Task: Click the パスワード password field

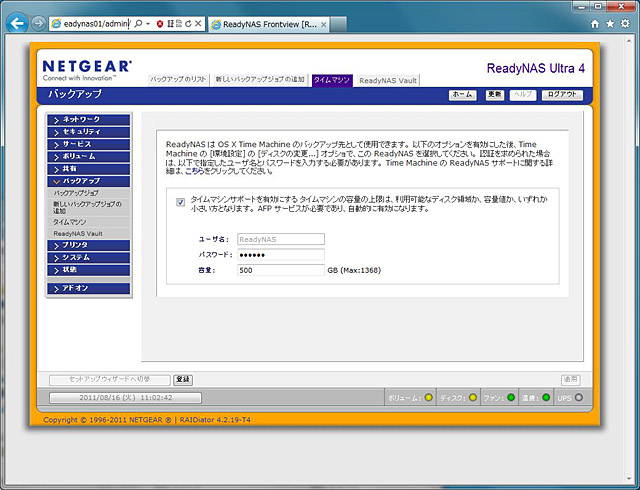Action: click(x=280, y=255)
